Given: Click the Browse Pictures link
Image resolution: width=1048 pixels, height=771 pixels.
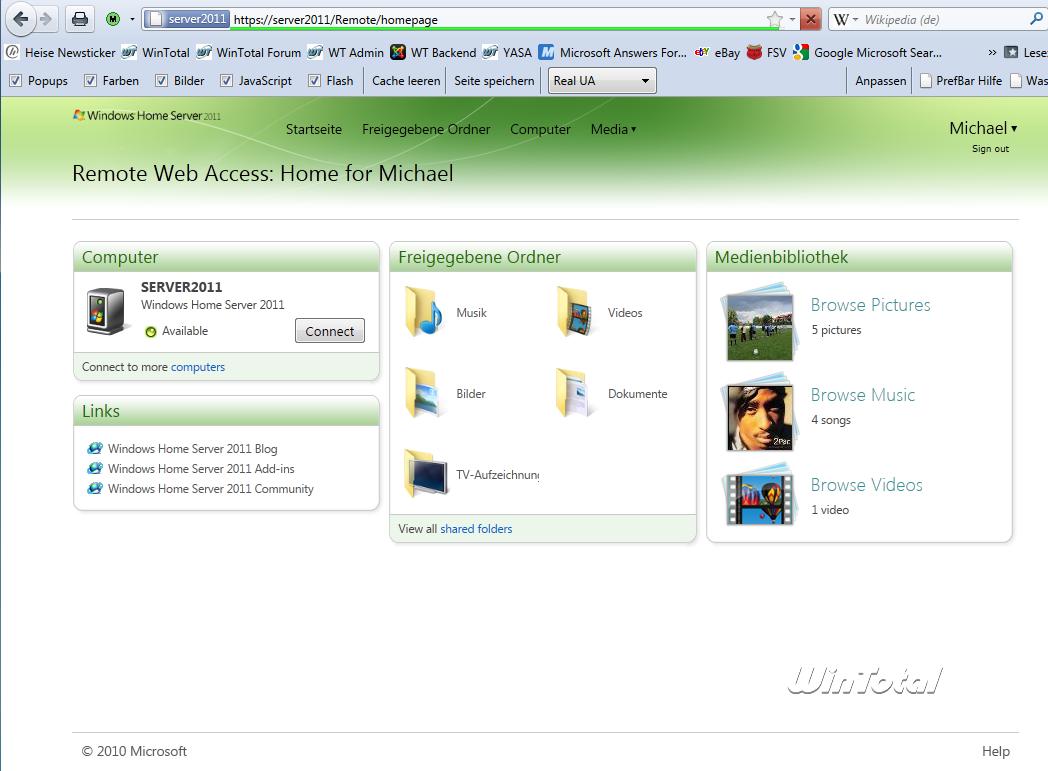Looking at the screenshot, I should pos(870,305).
